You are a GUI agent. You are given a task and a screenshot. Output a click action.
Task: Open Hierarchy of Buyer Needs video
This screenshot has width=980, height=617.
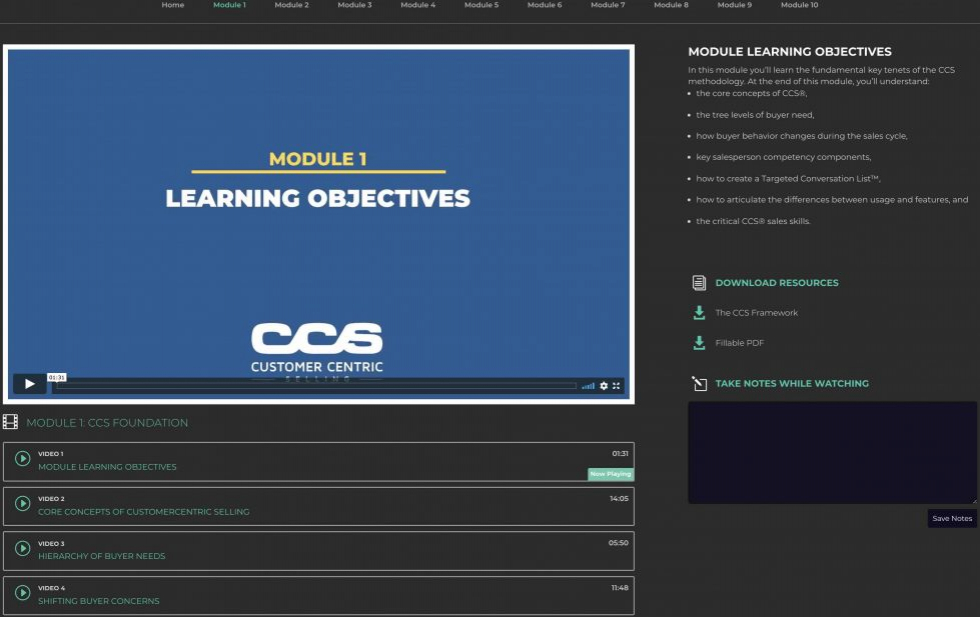pos(102,556)
